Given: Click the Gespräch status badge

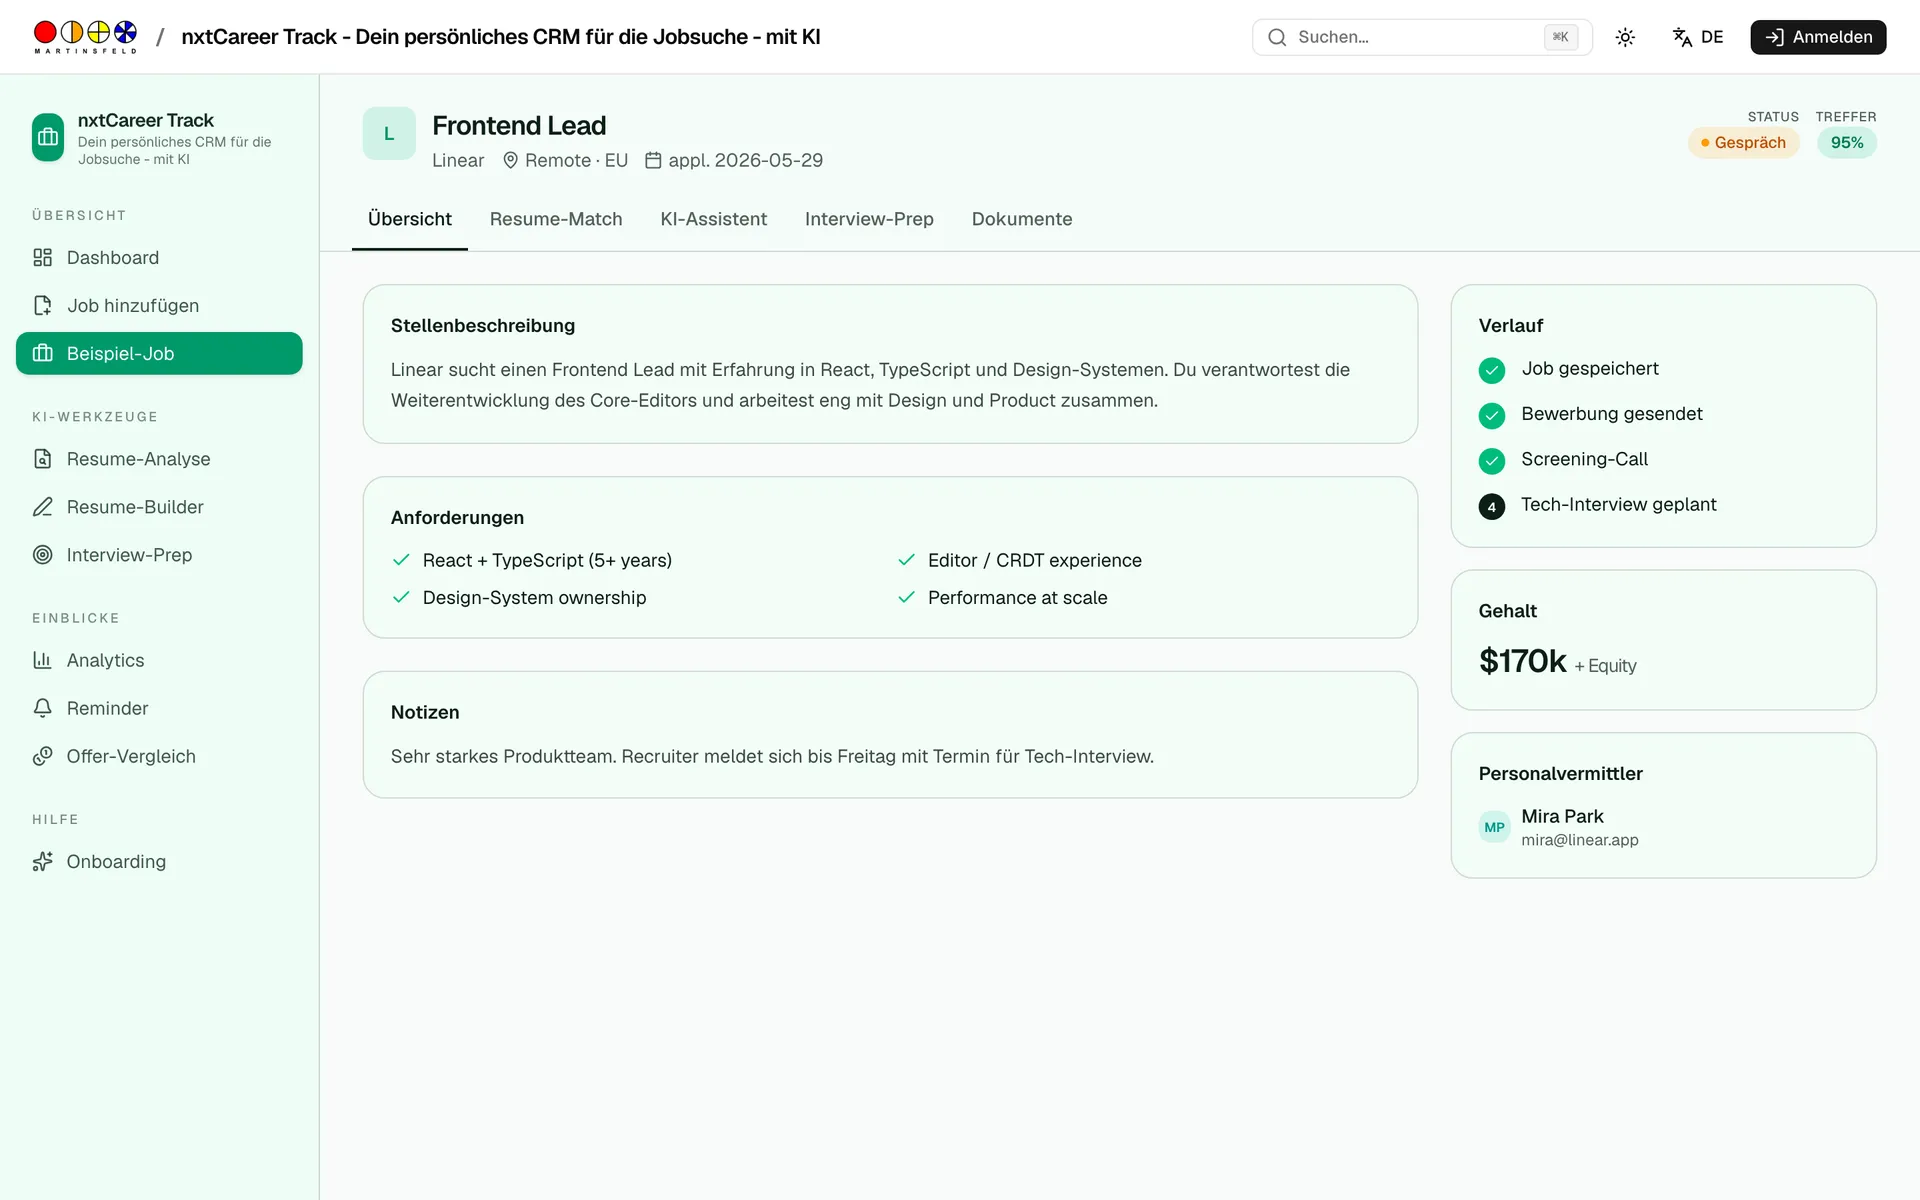Looking at the screenshot, I should point(1743,143).
